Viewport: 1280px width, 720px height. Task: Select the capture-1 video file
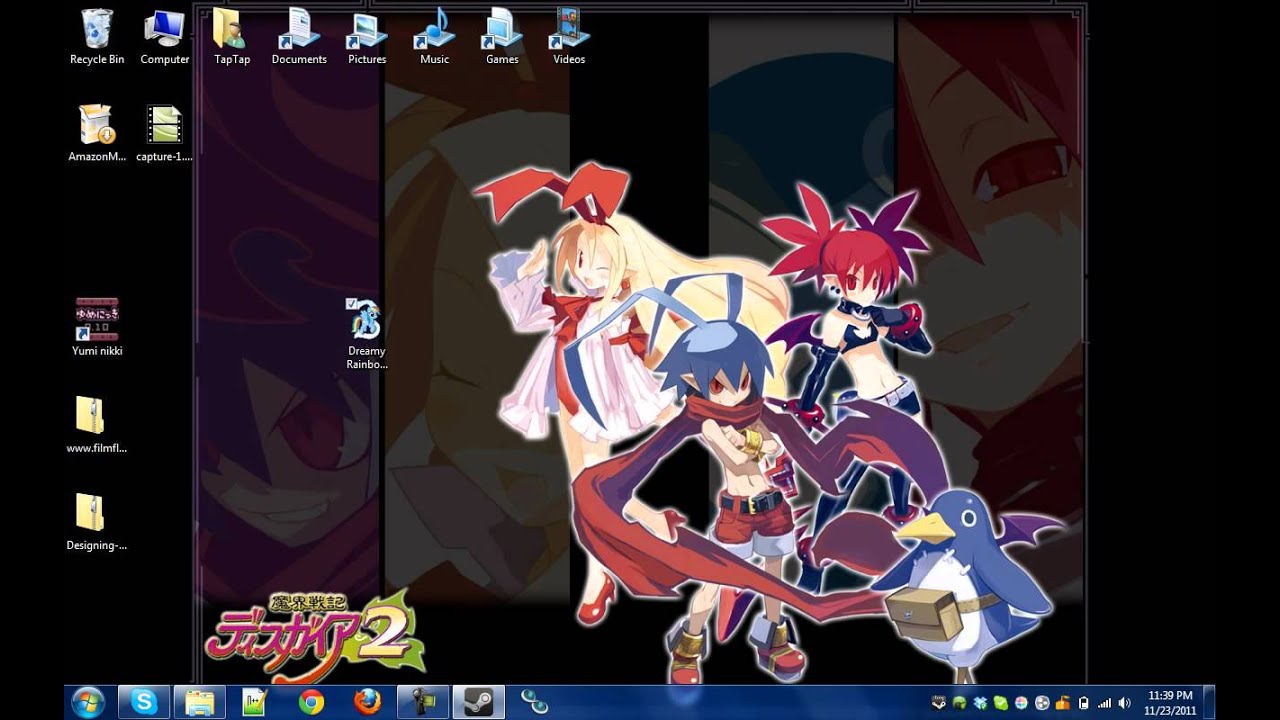click(164, 127)
